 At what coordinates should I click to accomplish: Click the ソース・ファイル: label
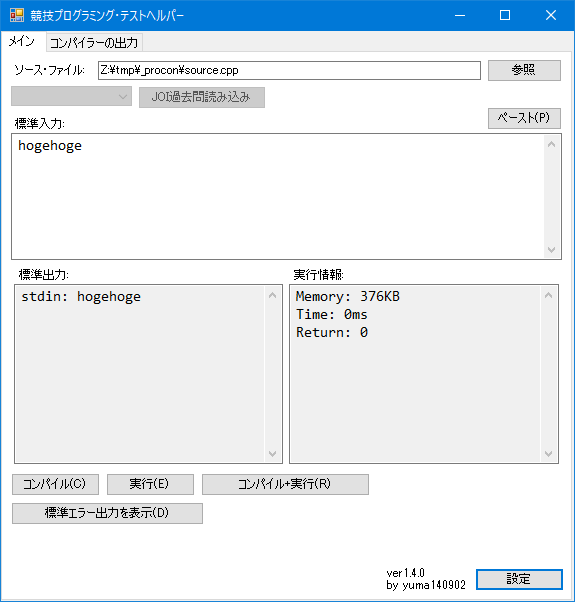[x=49, y=70]
